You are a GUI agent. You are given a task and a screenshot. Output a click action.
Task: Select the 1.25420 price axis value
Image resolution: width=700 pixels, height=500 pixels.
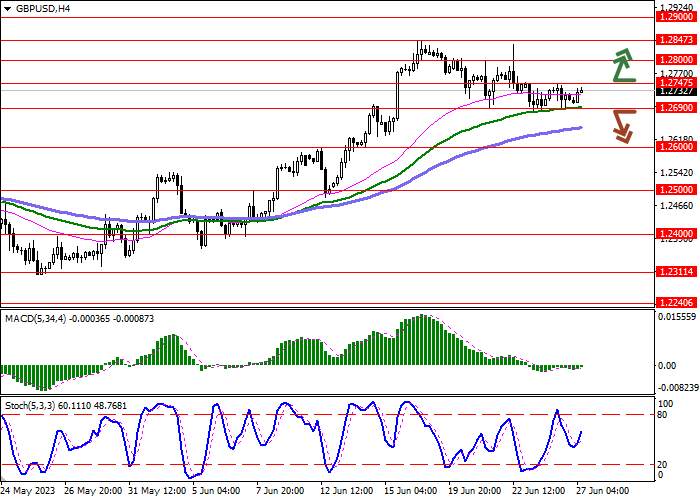click(x=676, y=172)
